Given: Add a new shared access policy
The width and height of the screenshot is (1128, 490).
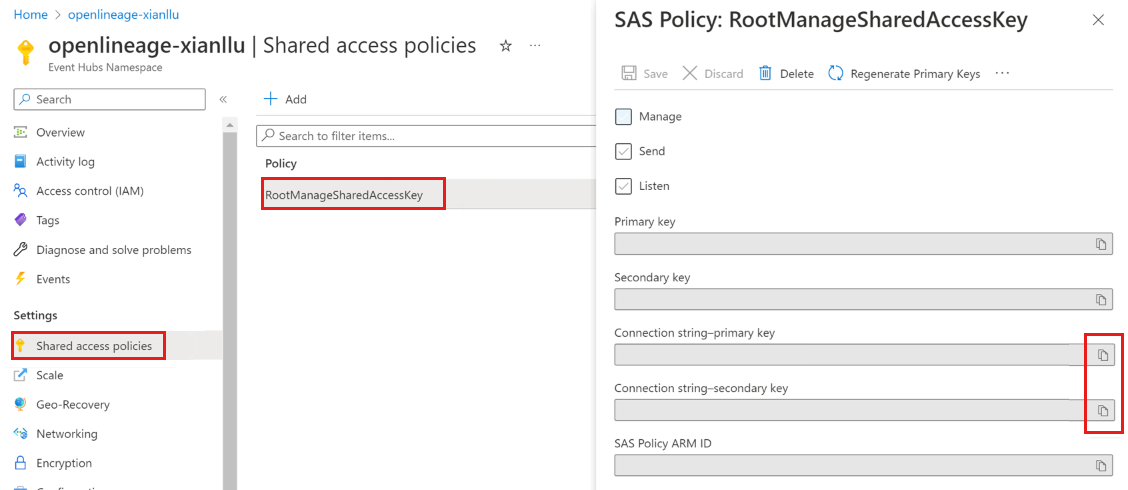Looking at the screenshot, I should coord(285,99).
